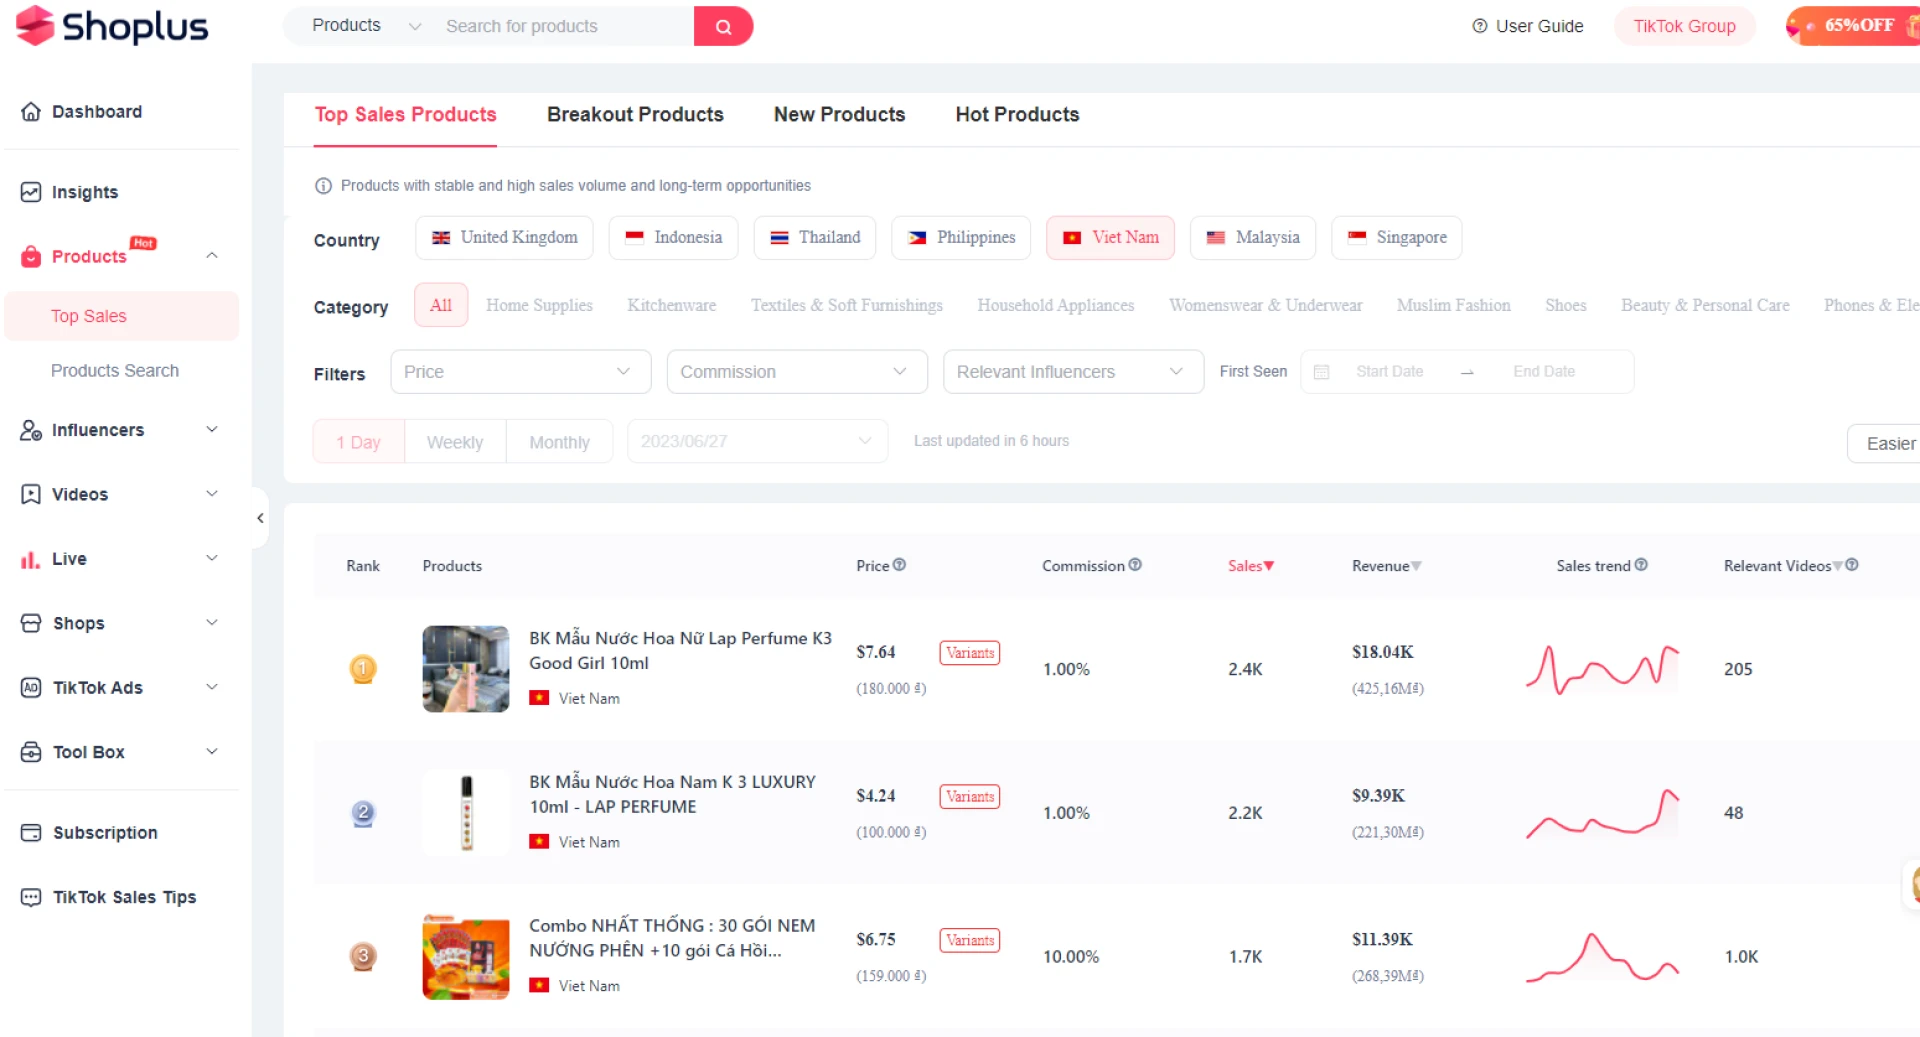Select Thailand as the country
This screenshot has height=1037, width=1920.
[x=815, y=238]
